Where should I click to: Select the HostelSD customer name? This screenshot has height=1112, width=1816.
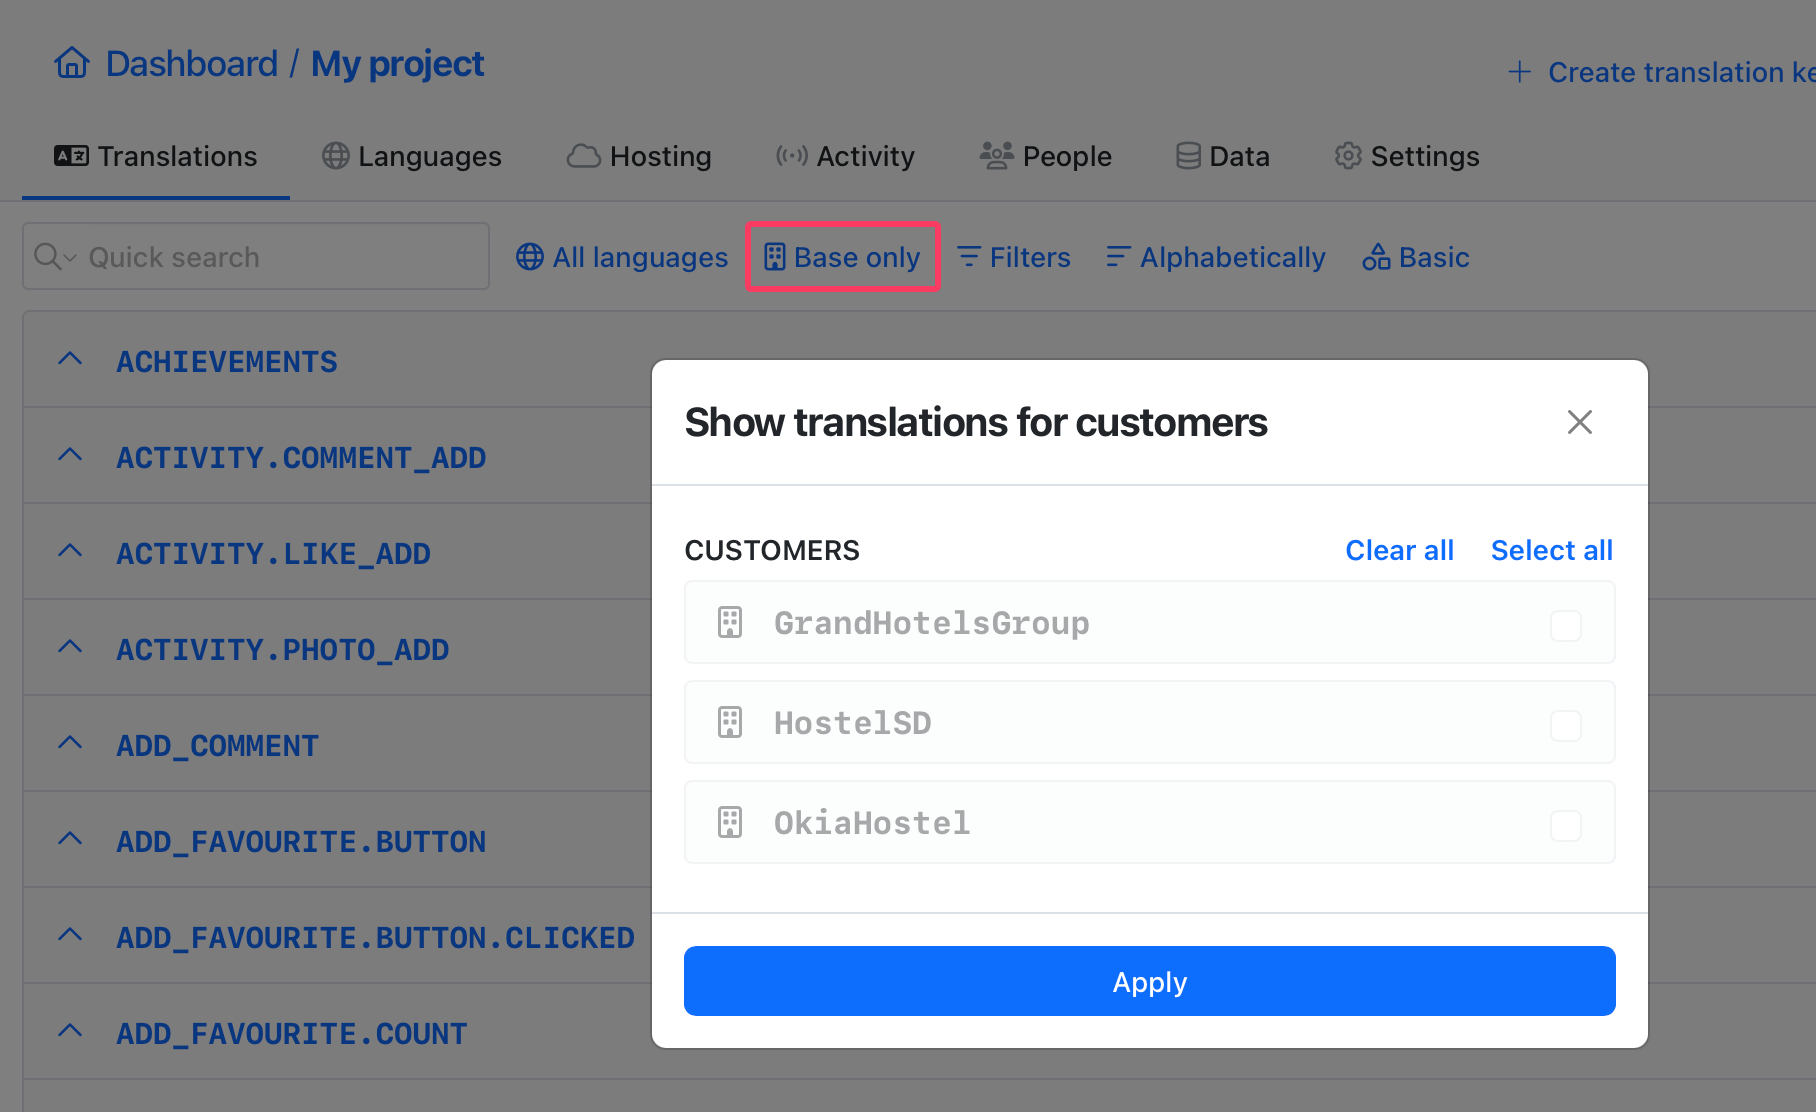pyautogui.click(x=852, y=723)
